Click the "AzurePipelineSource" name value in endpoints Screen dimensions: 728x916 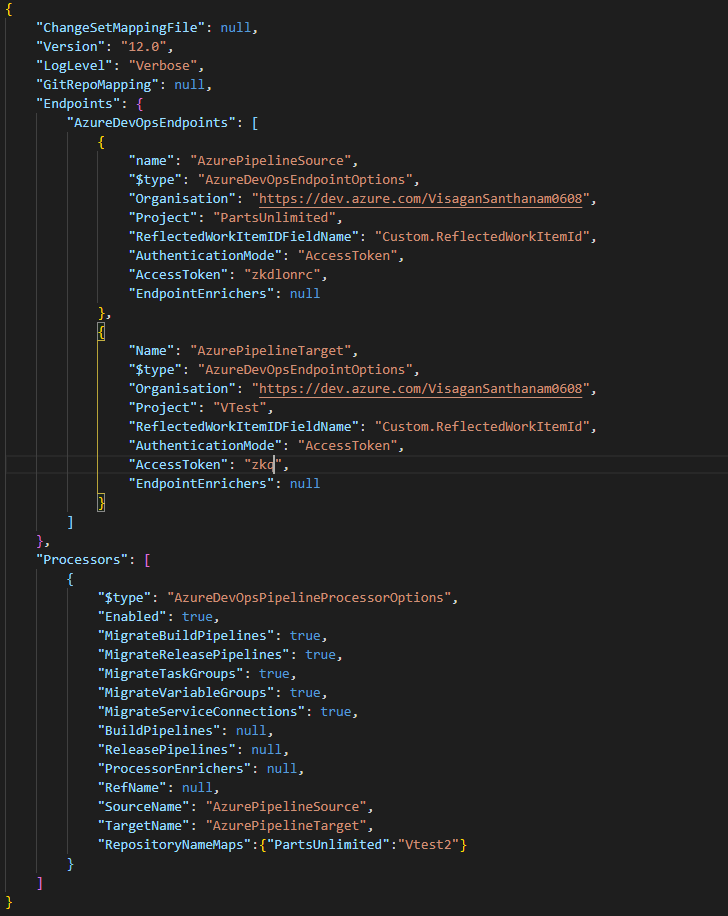(x=271, y=161)
